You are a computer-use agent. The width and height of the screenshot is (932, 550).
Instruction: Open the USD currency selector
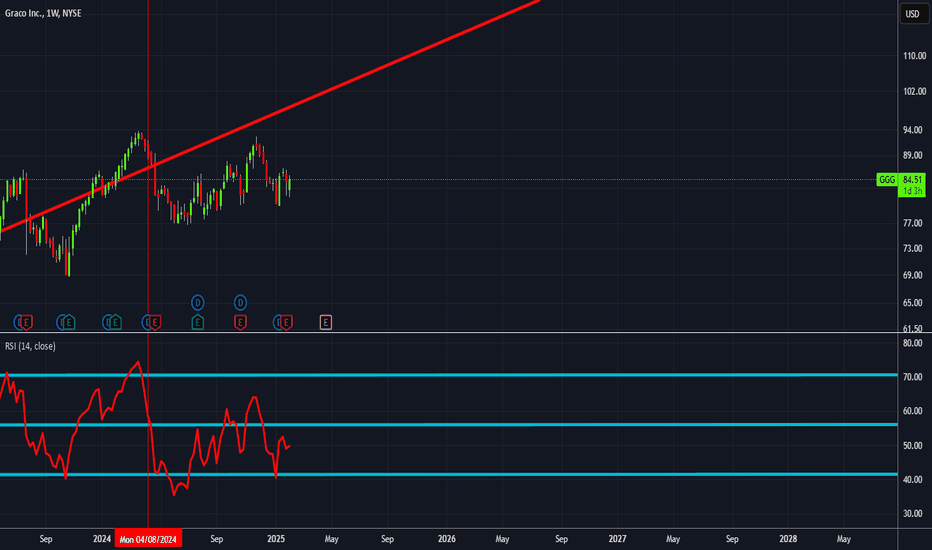912,14
